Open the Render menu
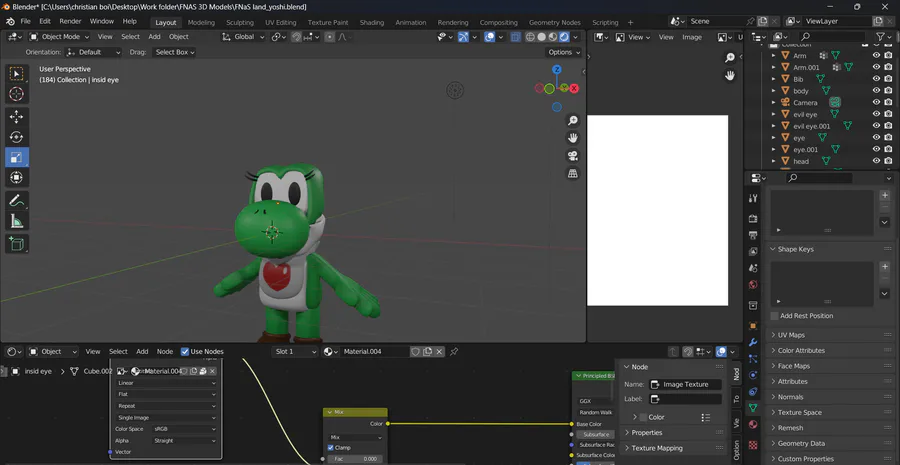Viewport: 900px width, 465px height. point(70,21)
